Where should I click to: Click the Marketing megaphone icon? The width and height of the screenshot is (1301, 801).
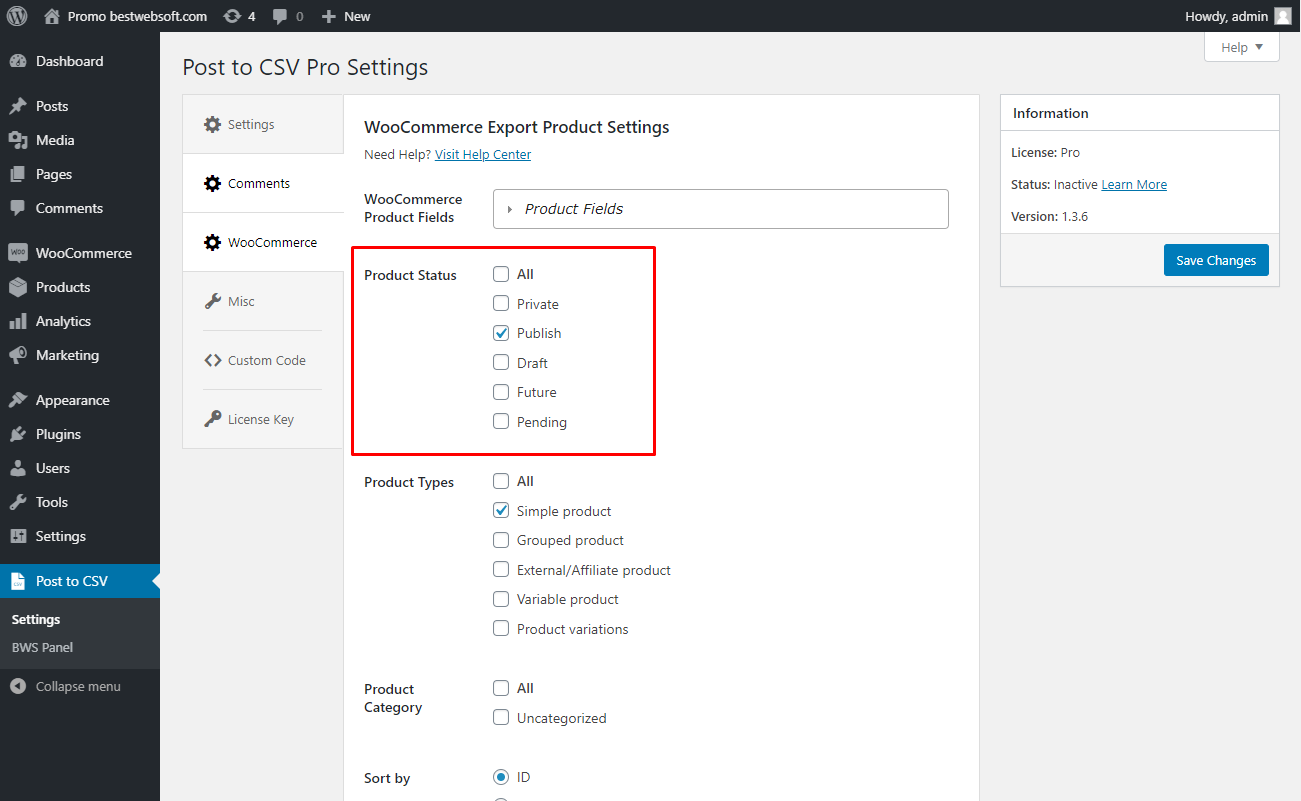(x=18, y=355)
